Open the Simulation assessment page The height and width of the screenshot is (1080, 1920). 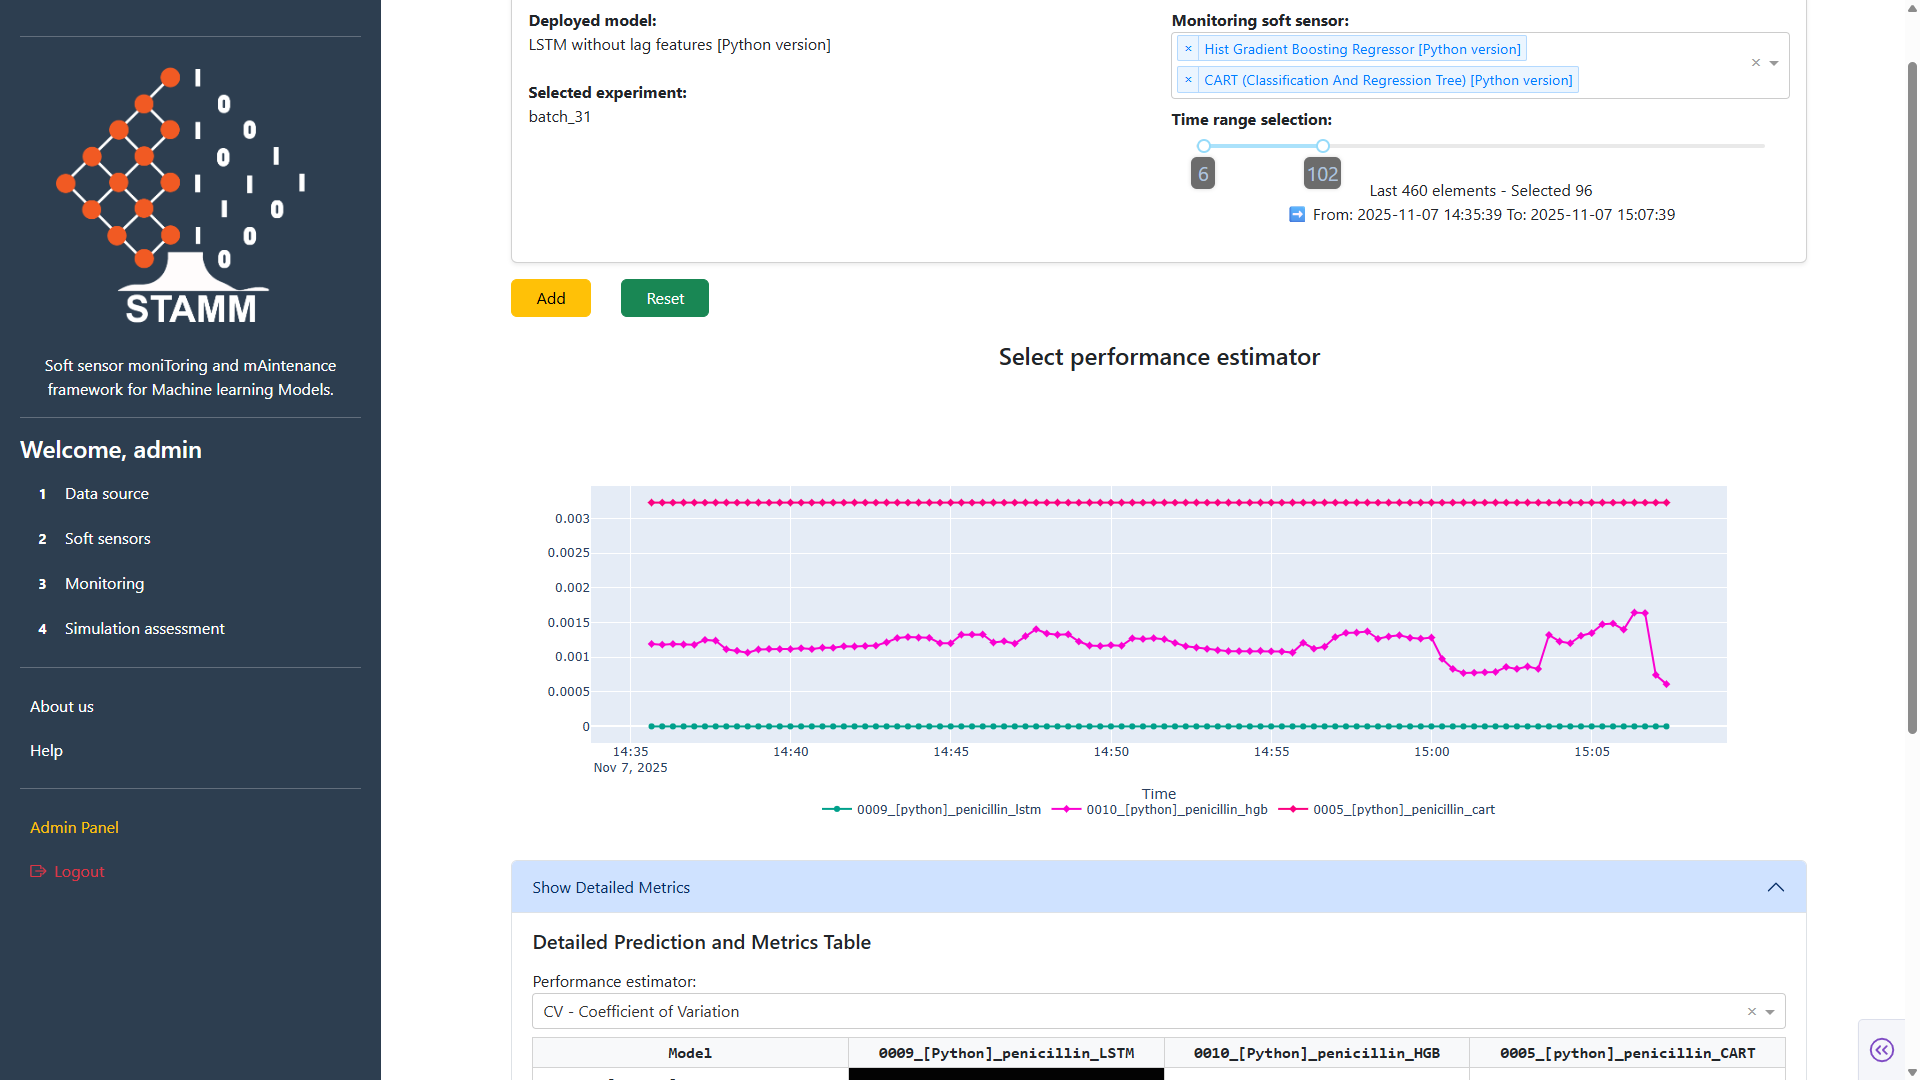pos(144,629)
